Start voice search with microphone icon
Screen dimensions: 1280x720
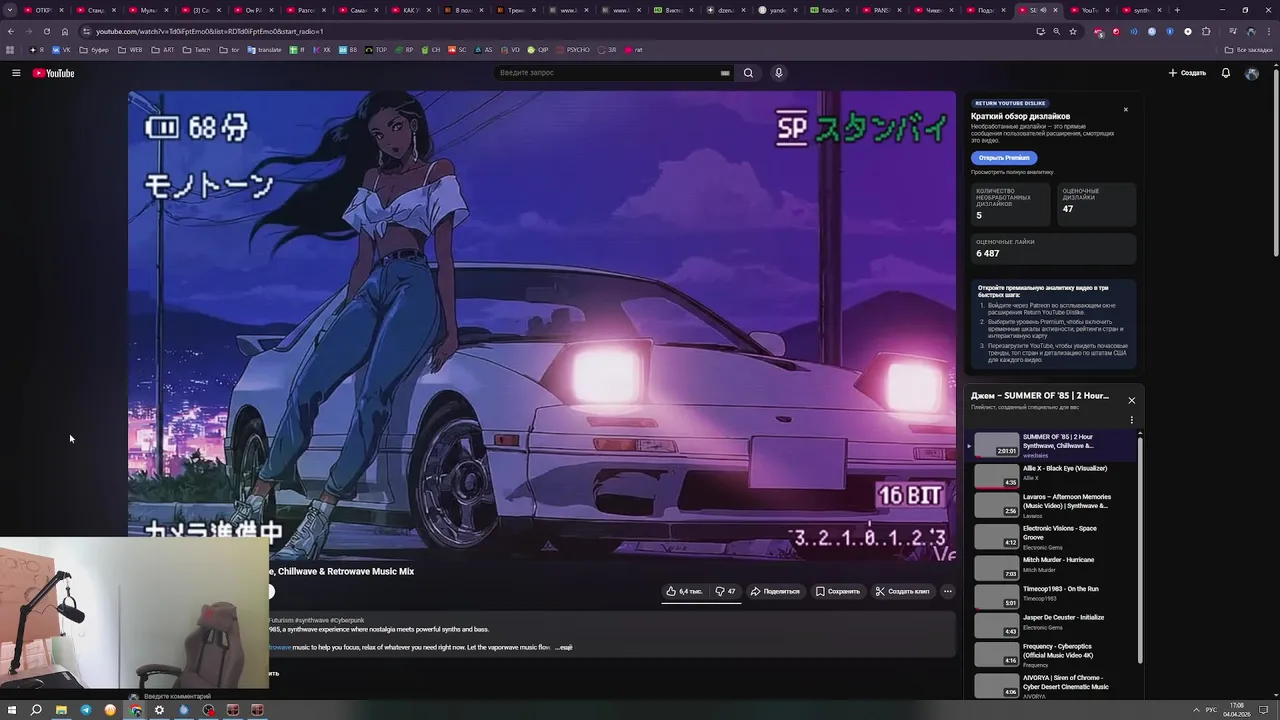coord(778,73)
